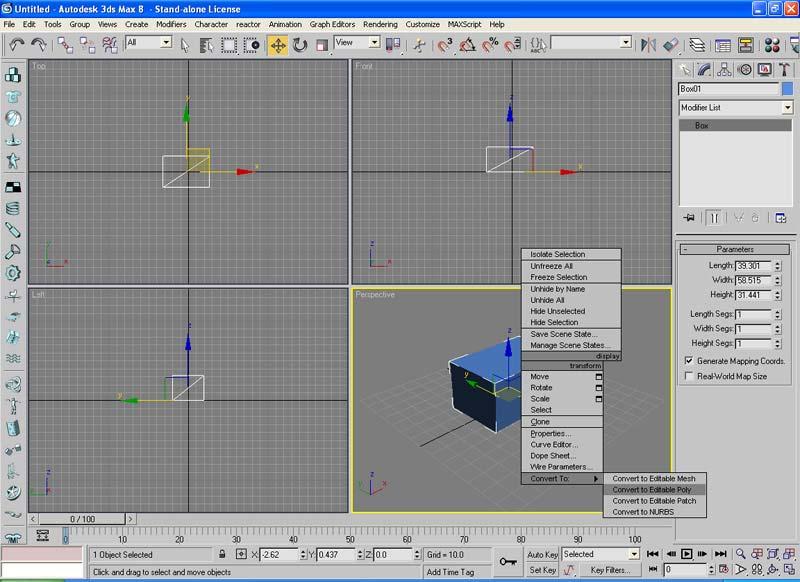
Task: Select the Box entry in the modifier stack
Action: (x=735, y=125)
